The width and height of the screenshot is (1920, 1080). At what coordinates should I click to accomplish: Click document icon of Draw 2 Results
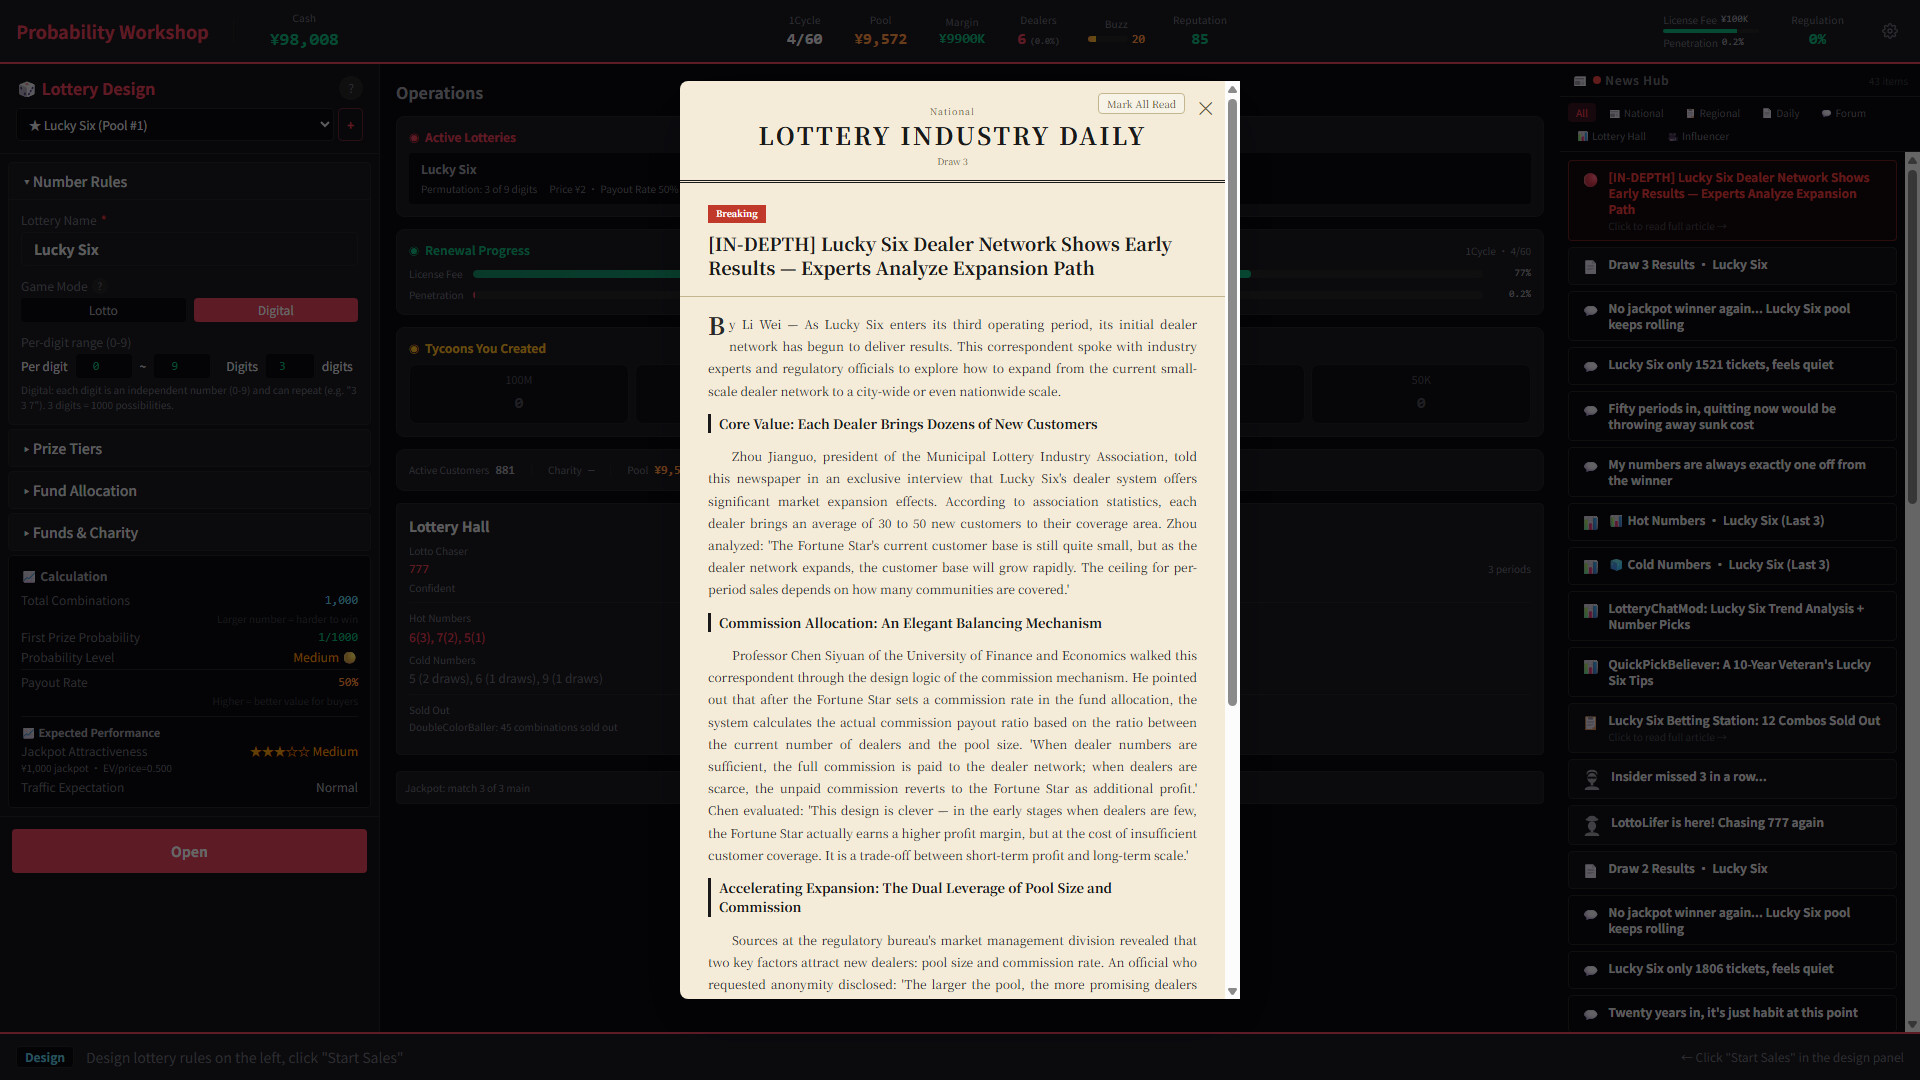[1590, 871]
